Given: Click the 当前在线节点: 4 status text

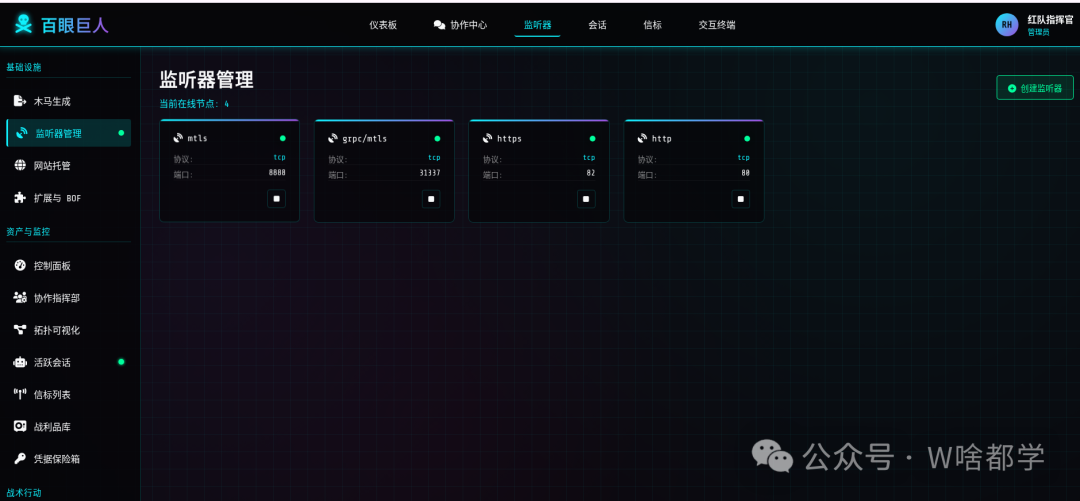Looking at the screenshot, I should tap(194, 104).
